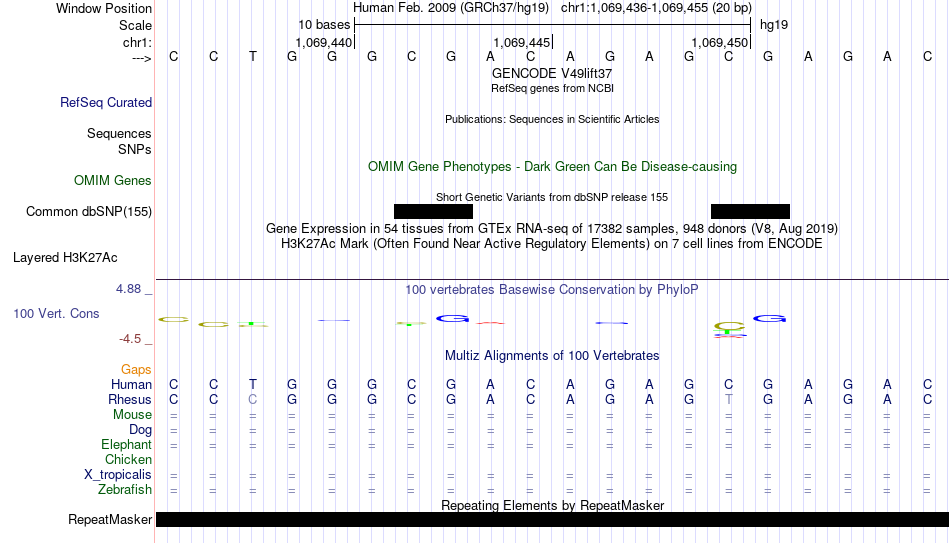Click the grey C base in Rhesus row
The width and height of the screenshot is (950, 543).
pyautogui.click(x=253, y=400)
